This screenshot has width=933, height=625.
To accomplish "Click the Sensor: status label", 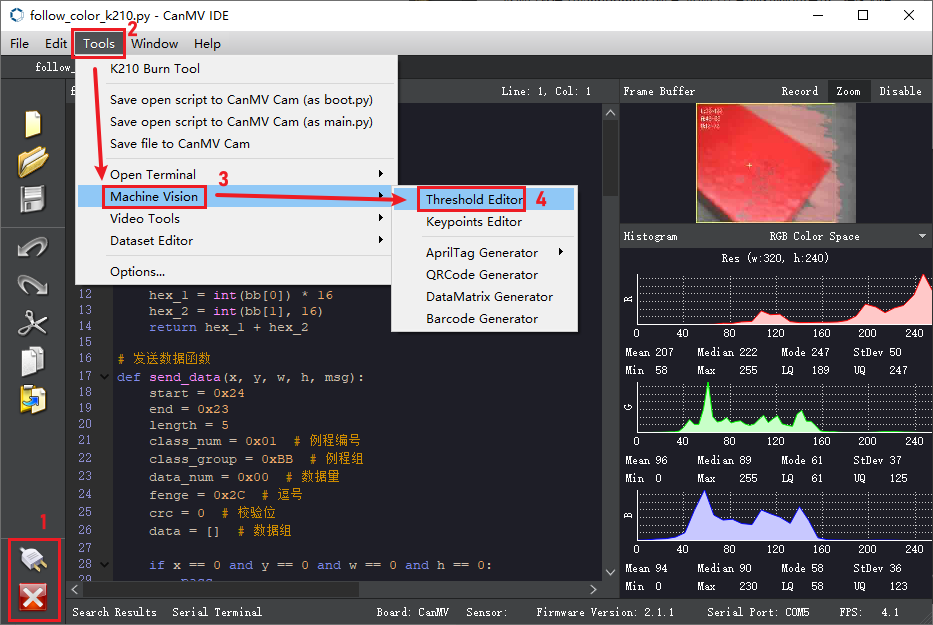I will coord(487,612).
